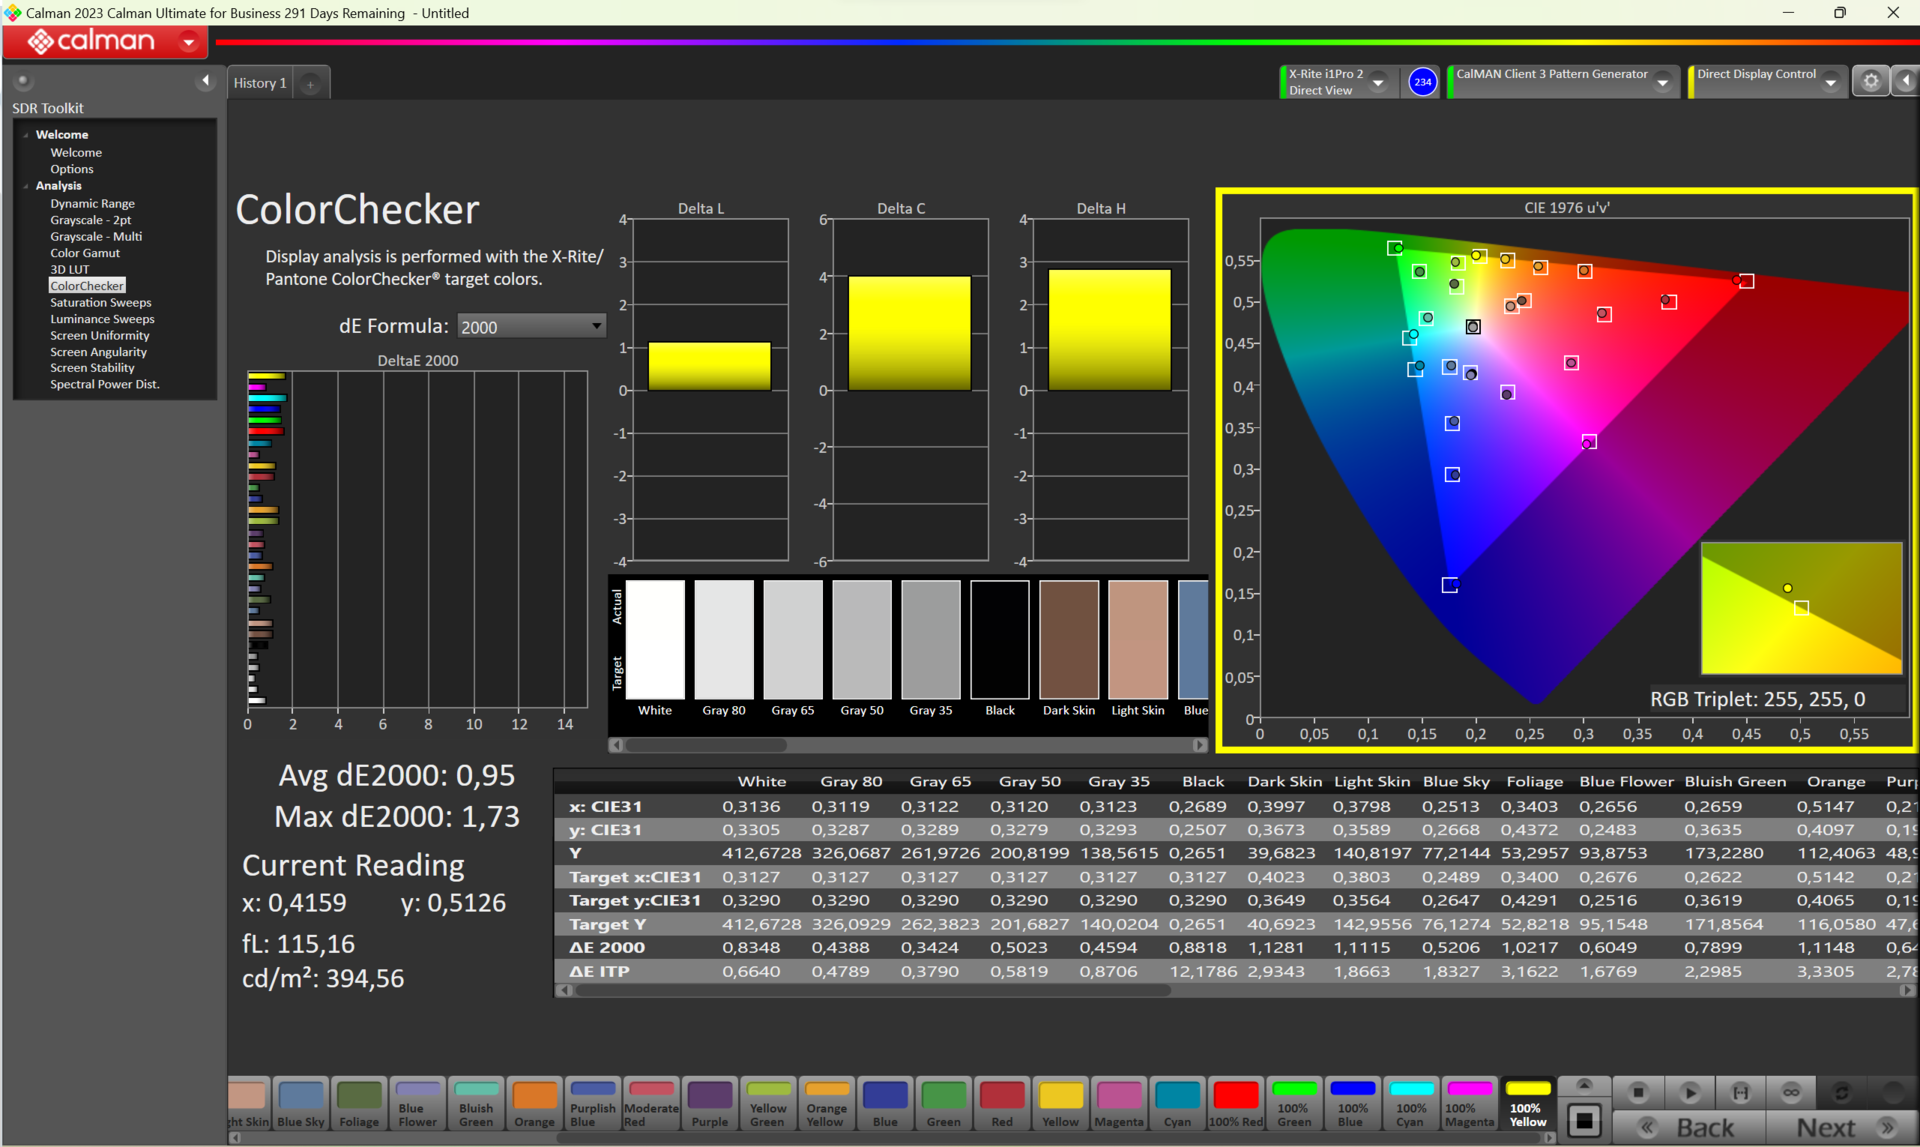Collapse the left sidebar arrow icon

pyautogui.click(x=205, y=81)
